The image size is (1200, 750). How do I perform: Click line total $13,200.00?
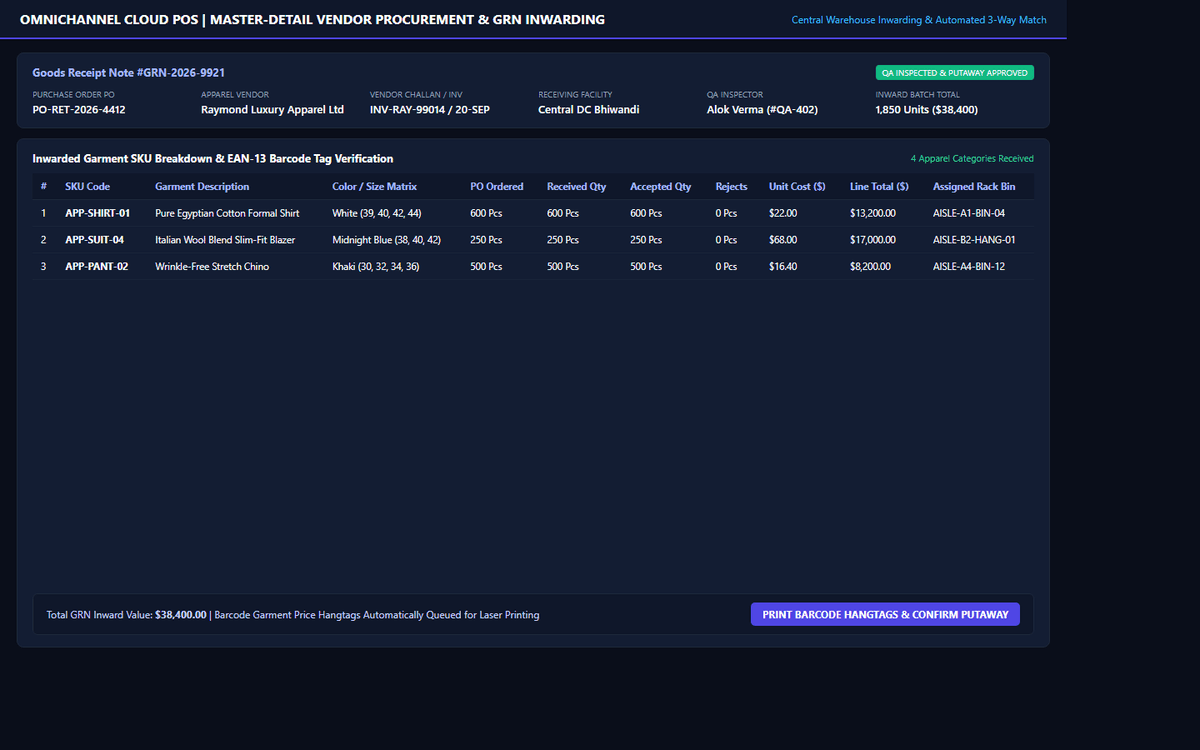(873, 213)
